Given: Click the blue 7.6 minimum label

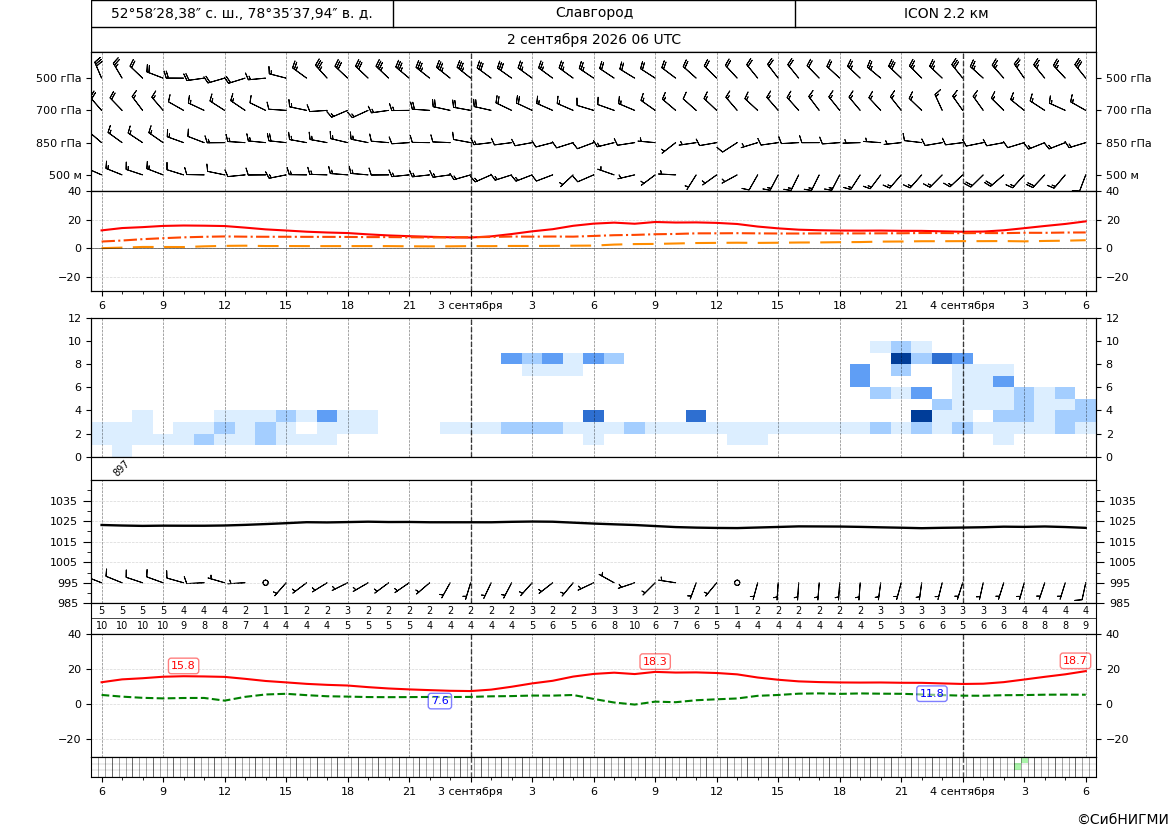Looking at the screenshot, I should (x=440, y=701).
